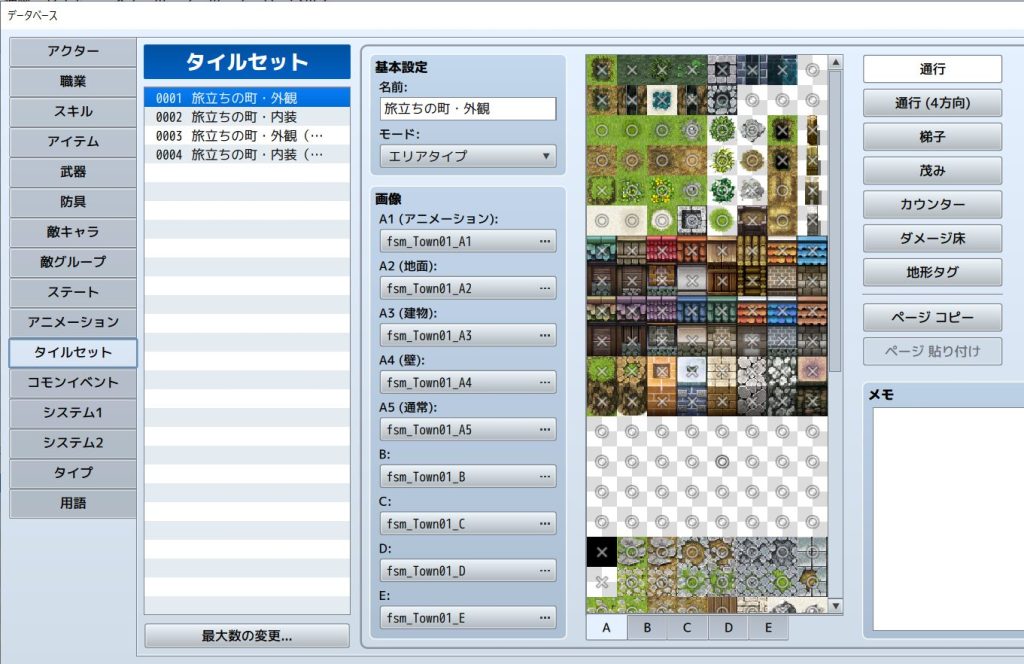The image size is (1024, 664).
Task: Click the 最大数の変更... button
Action: (247, 636)
